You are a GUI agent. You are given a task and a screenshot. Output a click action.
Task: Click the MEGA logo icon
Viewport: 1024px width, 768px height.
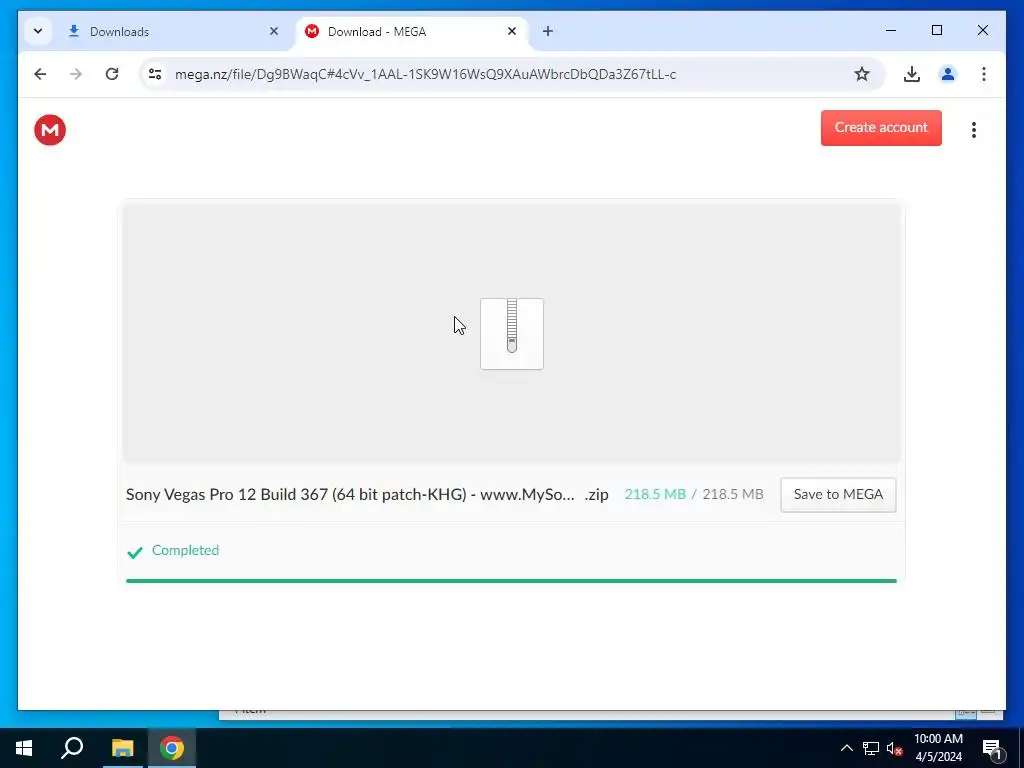click(50, 130)
